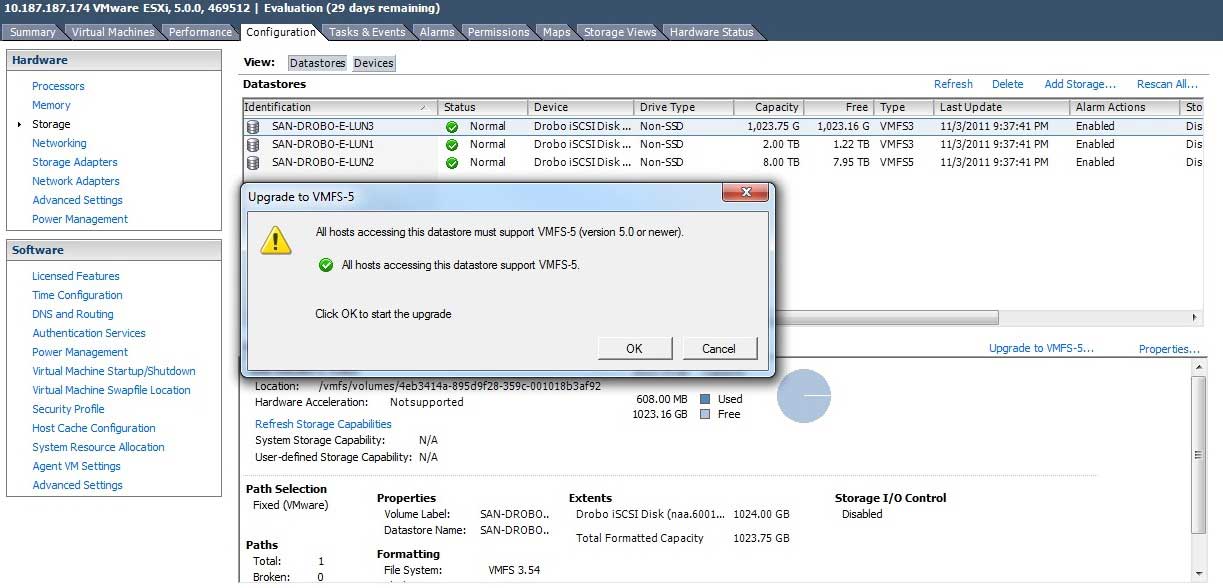Open the Hardware Status tab
The height and width of the screenshot is (588, 1223).
coord(711,32)
